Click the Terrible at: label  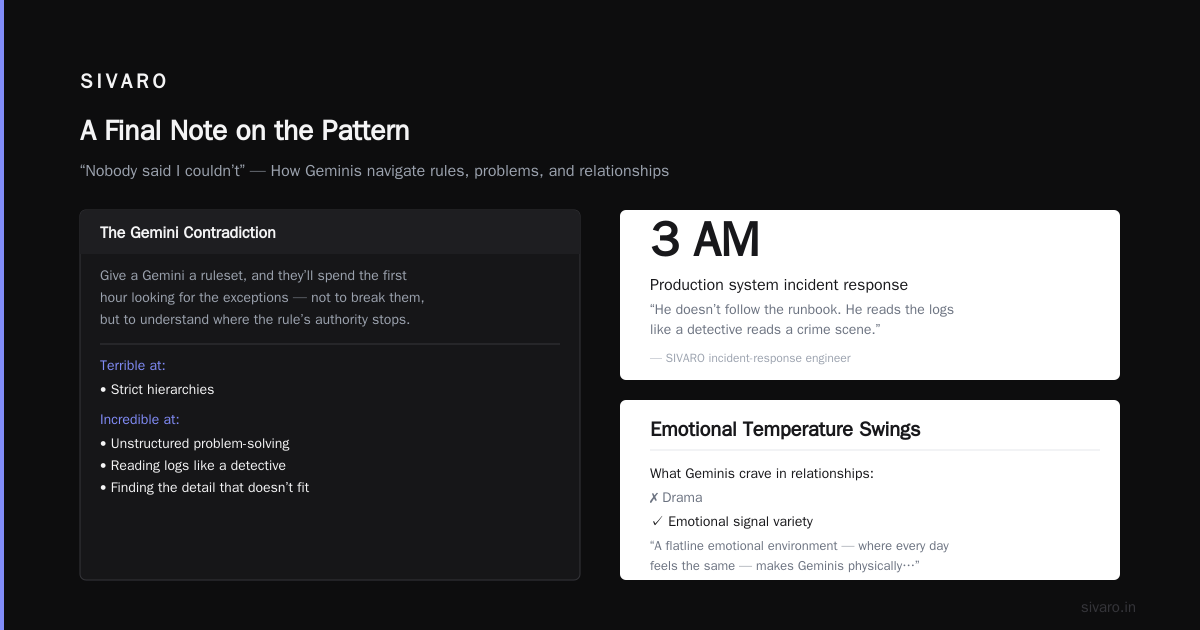133,365
